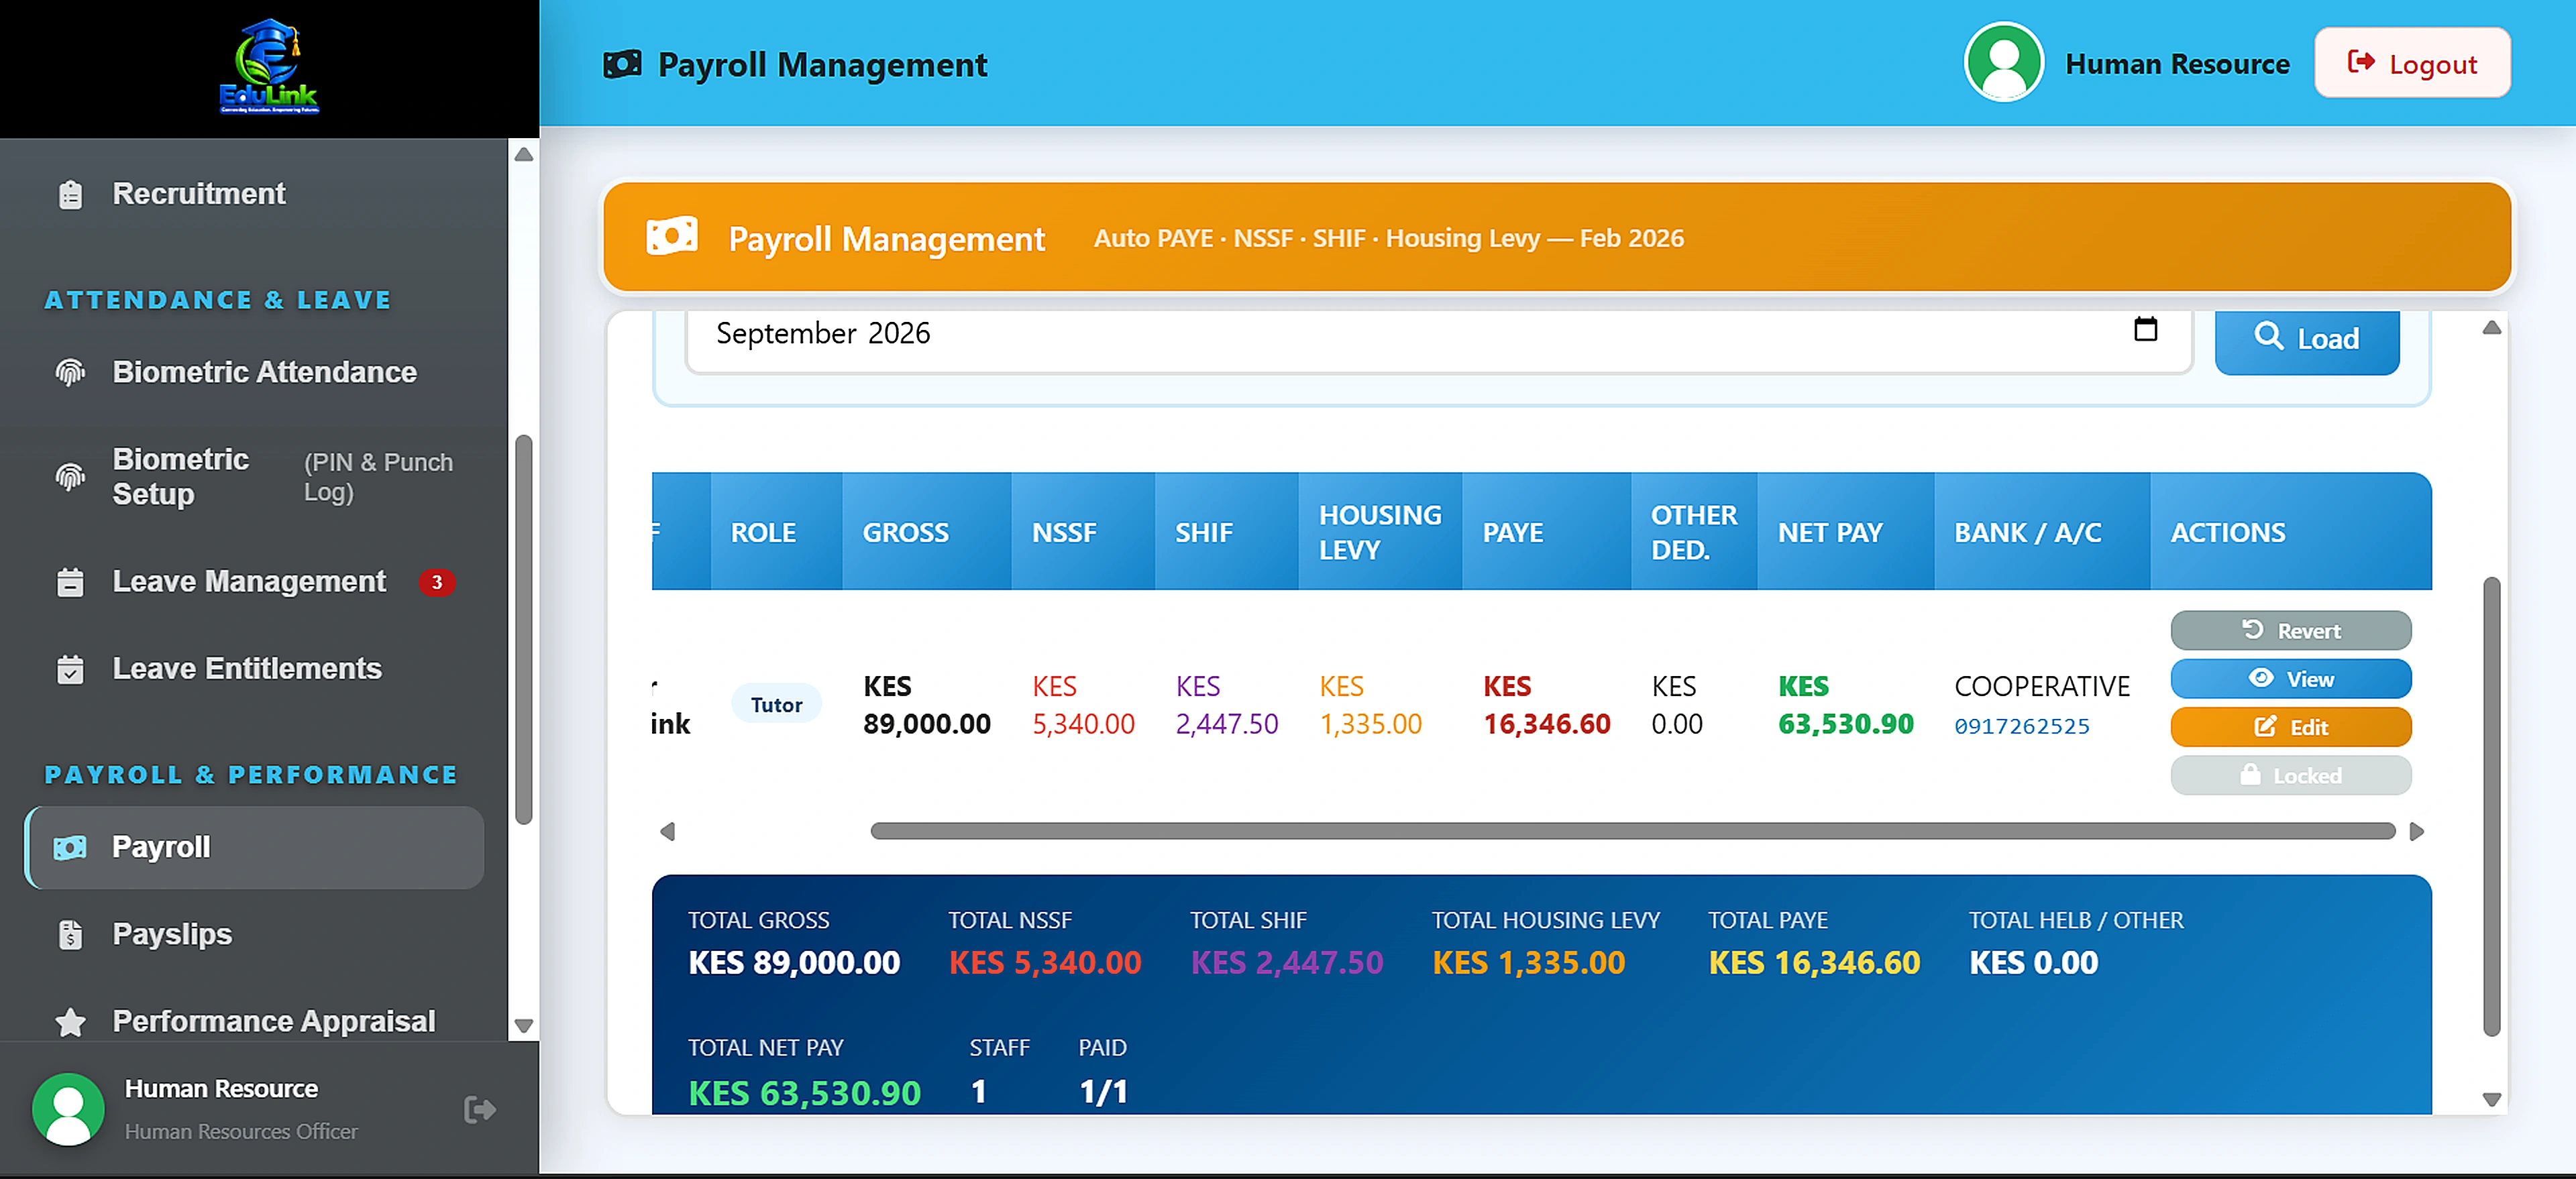This screenshot has width=2576, height=1179.
Task: Open Biometric Setup (PIN & Punch Log)
Action: tap(254, 477)
